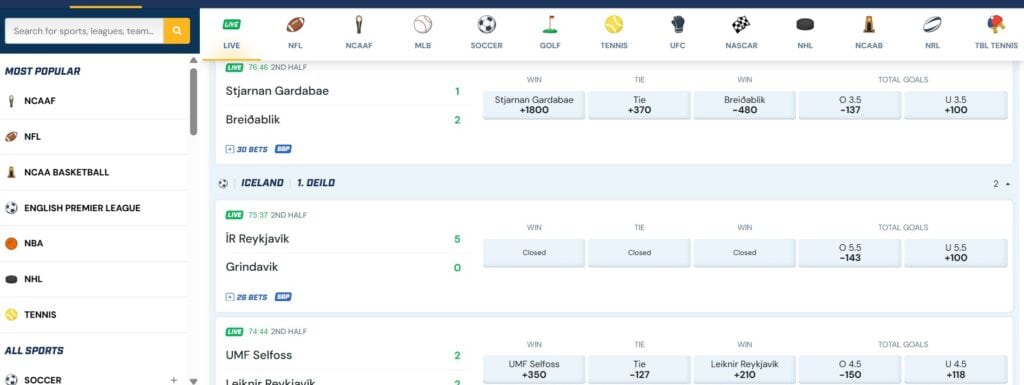Bet on UMF Selfoss win at +350
The image size is (1024, 385).
(x=534, y=369)
